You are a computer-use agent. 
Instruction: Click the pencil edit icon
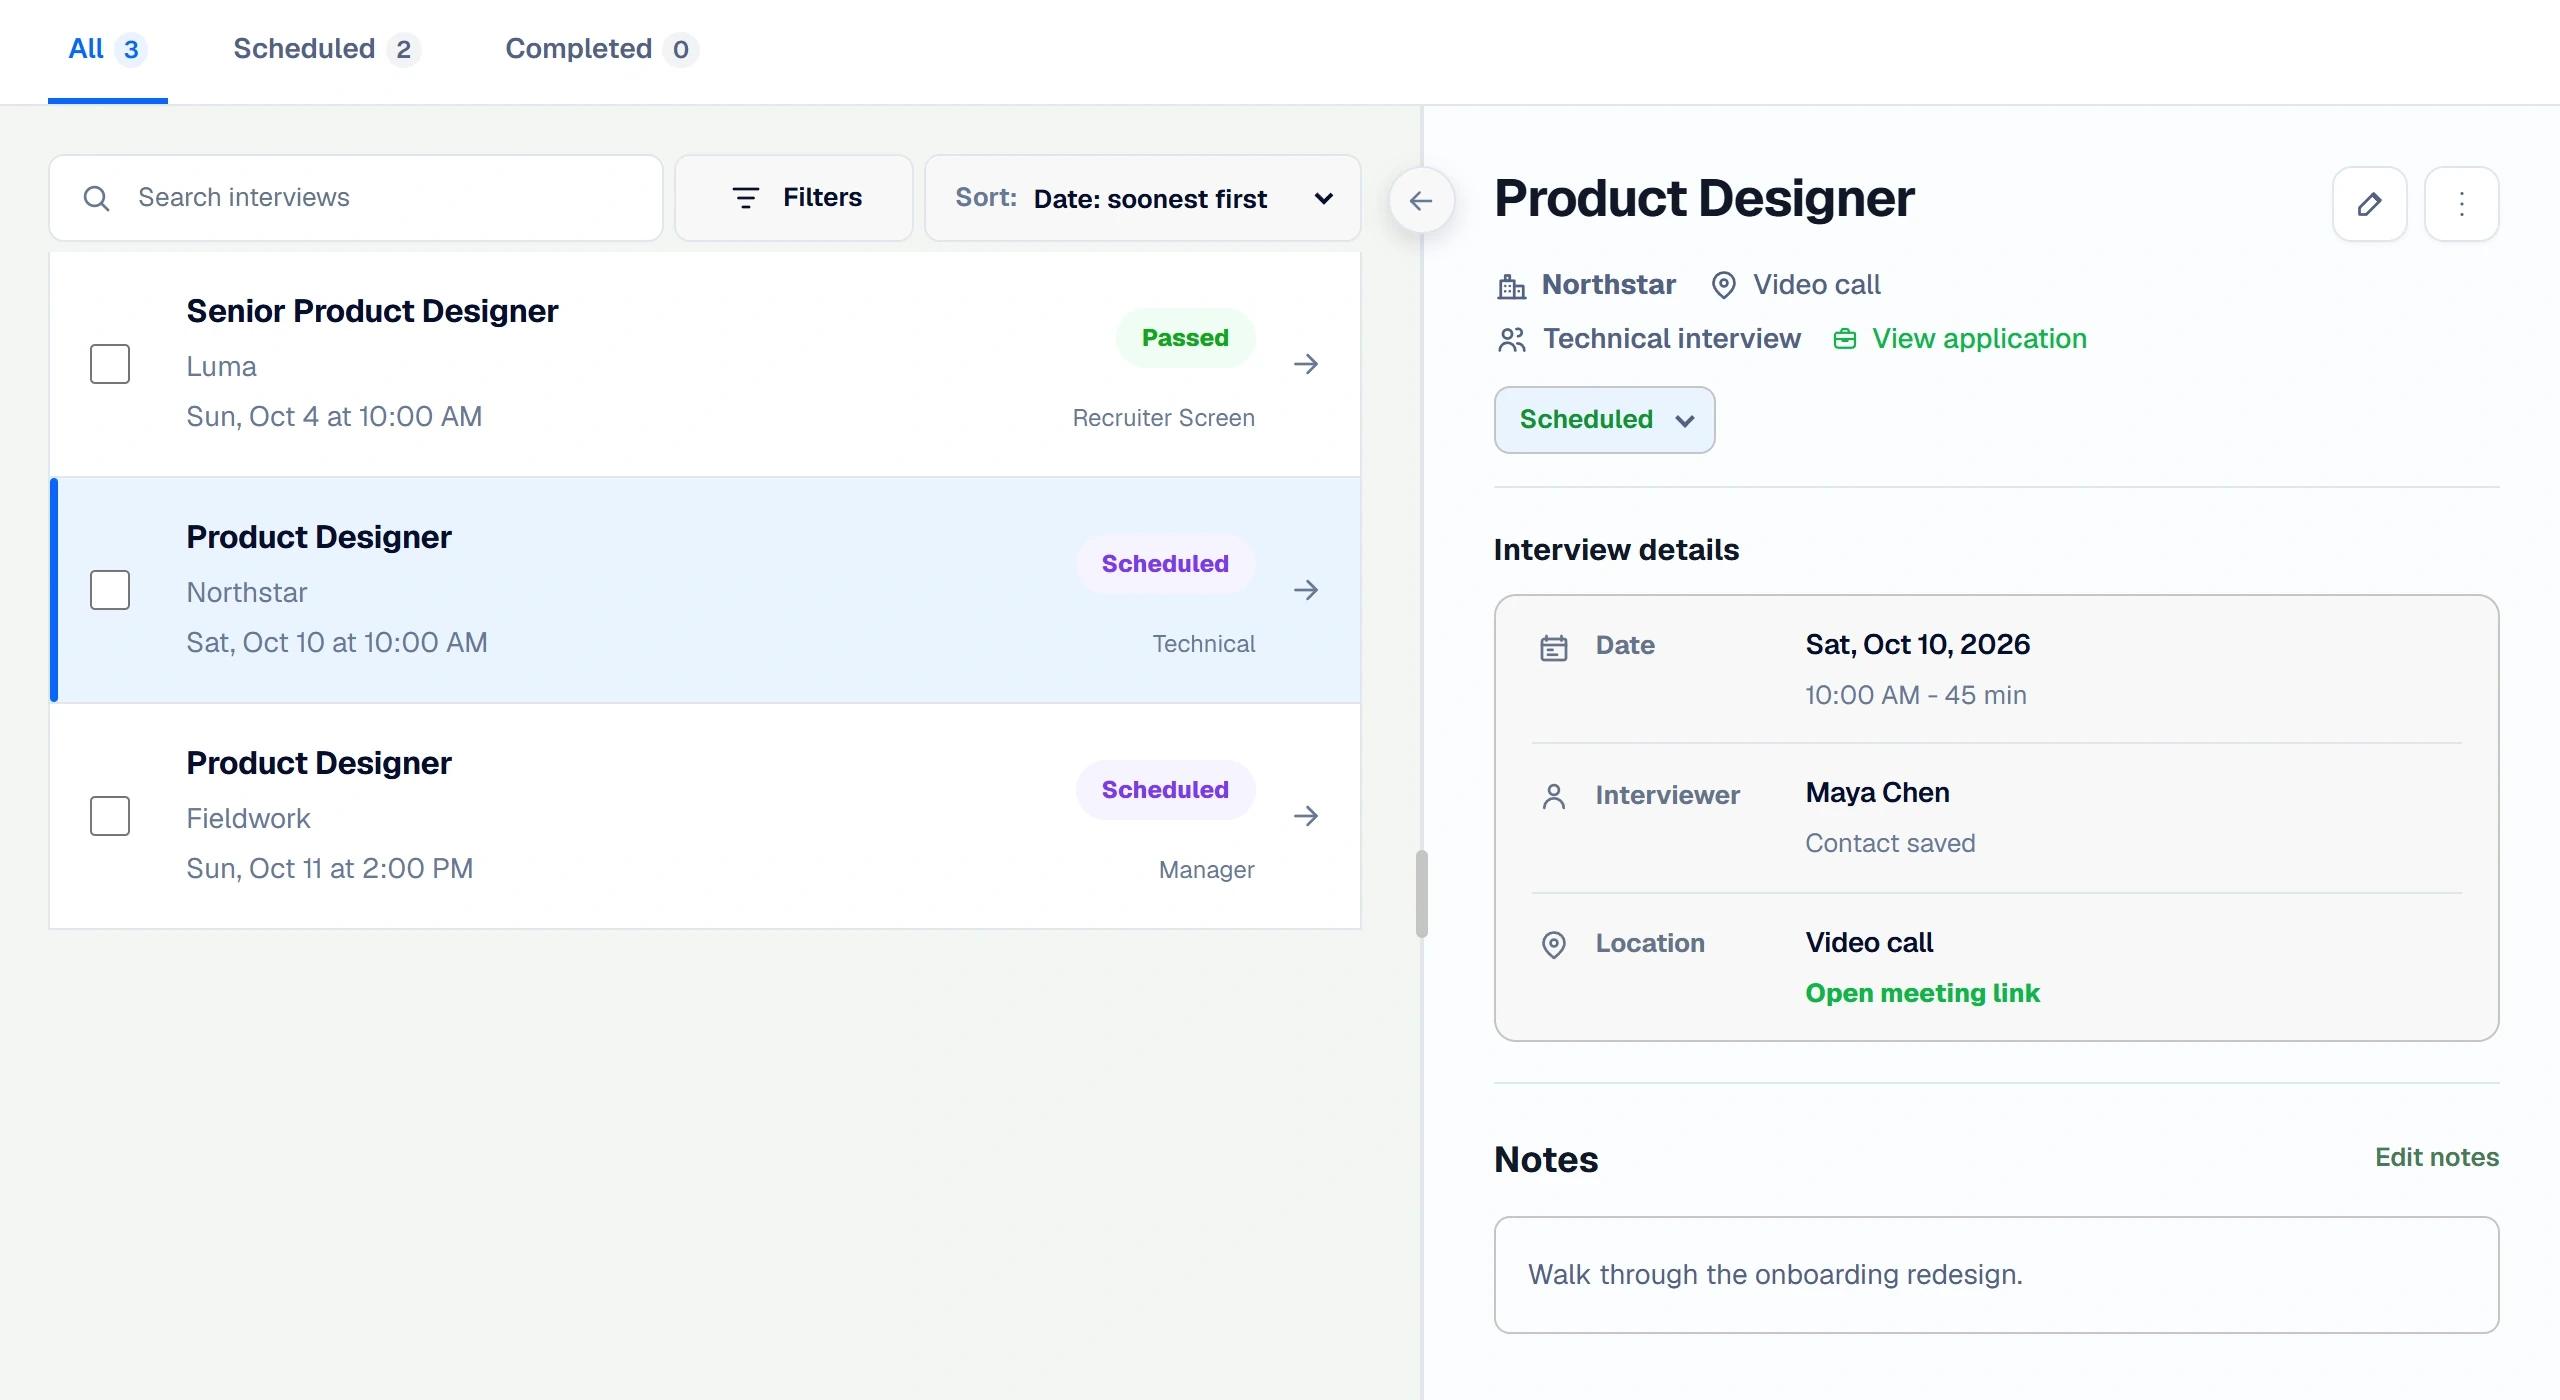pos(2369,204)
